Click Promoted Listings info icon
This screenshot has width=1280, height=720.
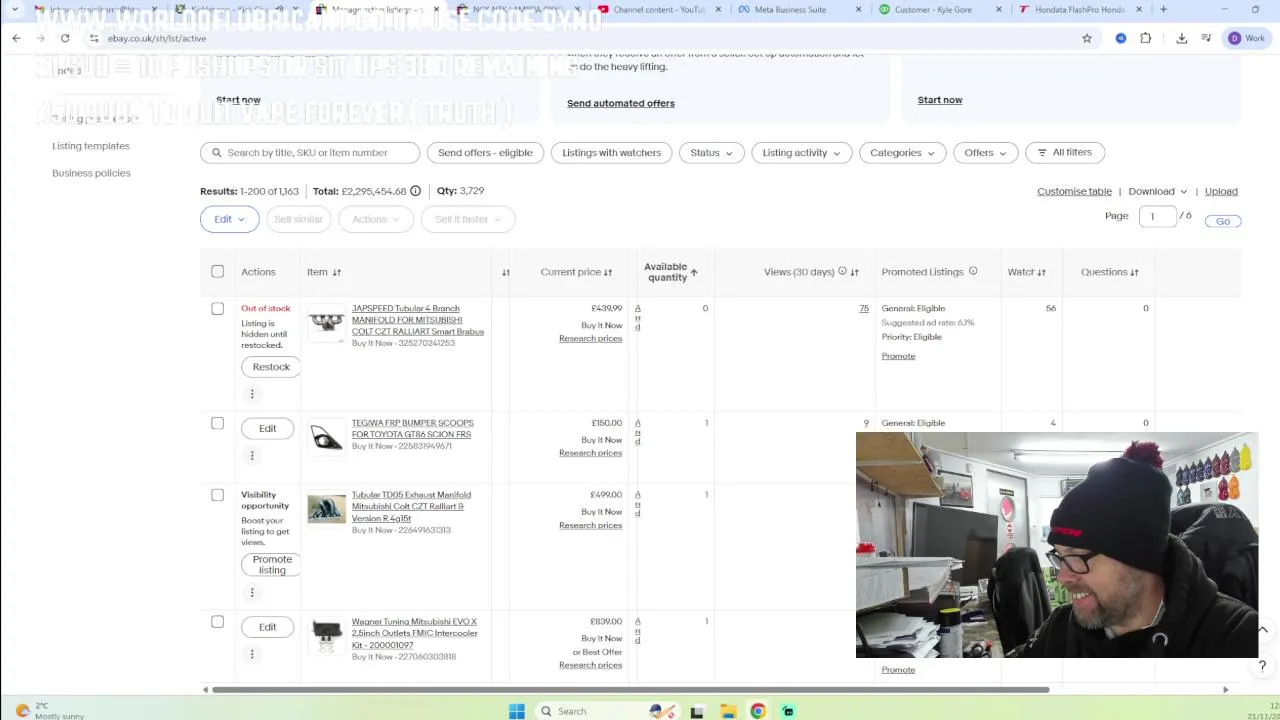pos(973,271)
